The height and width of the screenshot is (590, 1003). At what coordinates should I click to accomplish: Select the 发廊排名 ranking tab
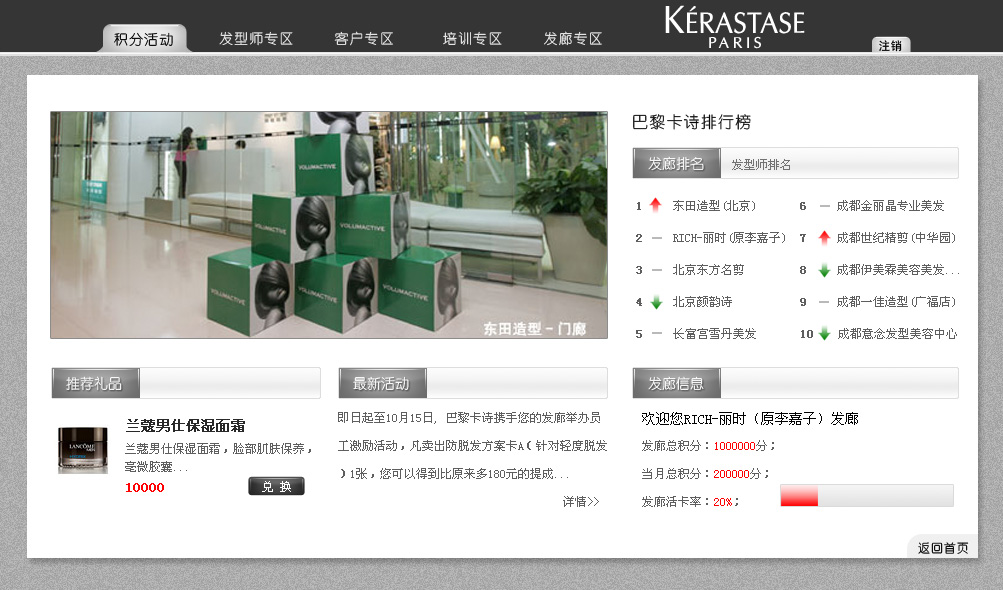(676, 163)
